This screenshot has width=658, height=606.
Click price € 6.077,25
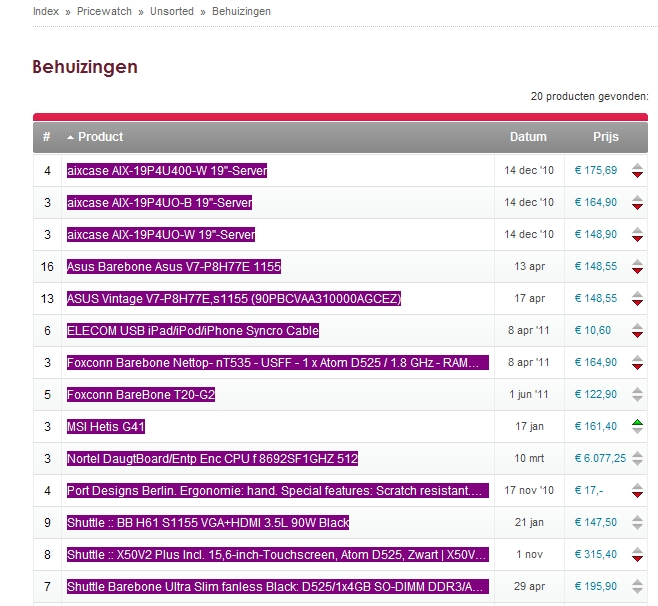point(600,458)
